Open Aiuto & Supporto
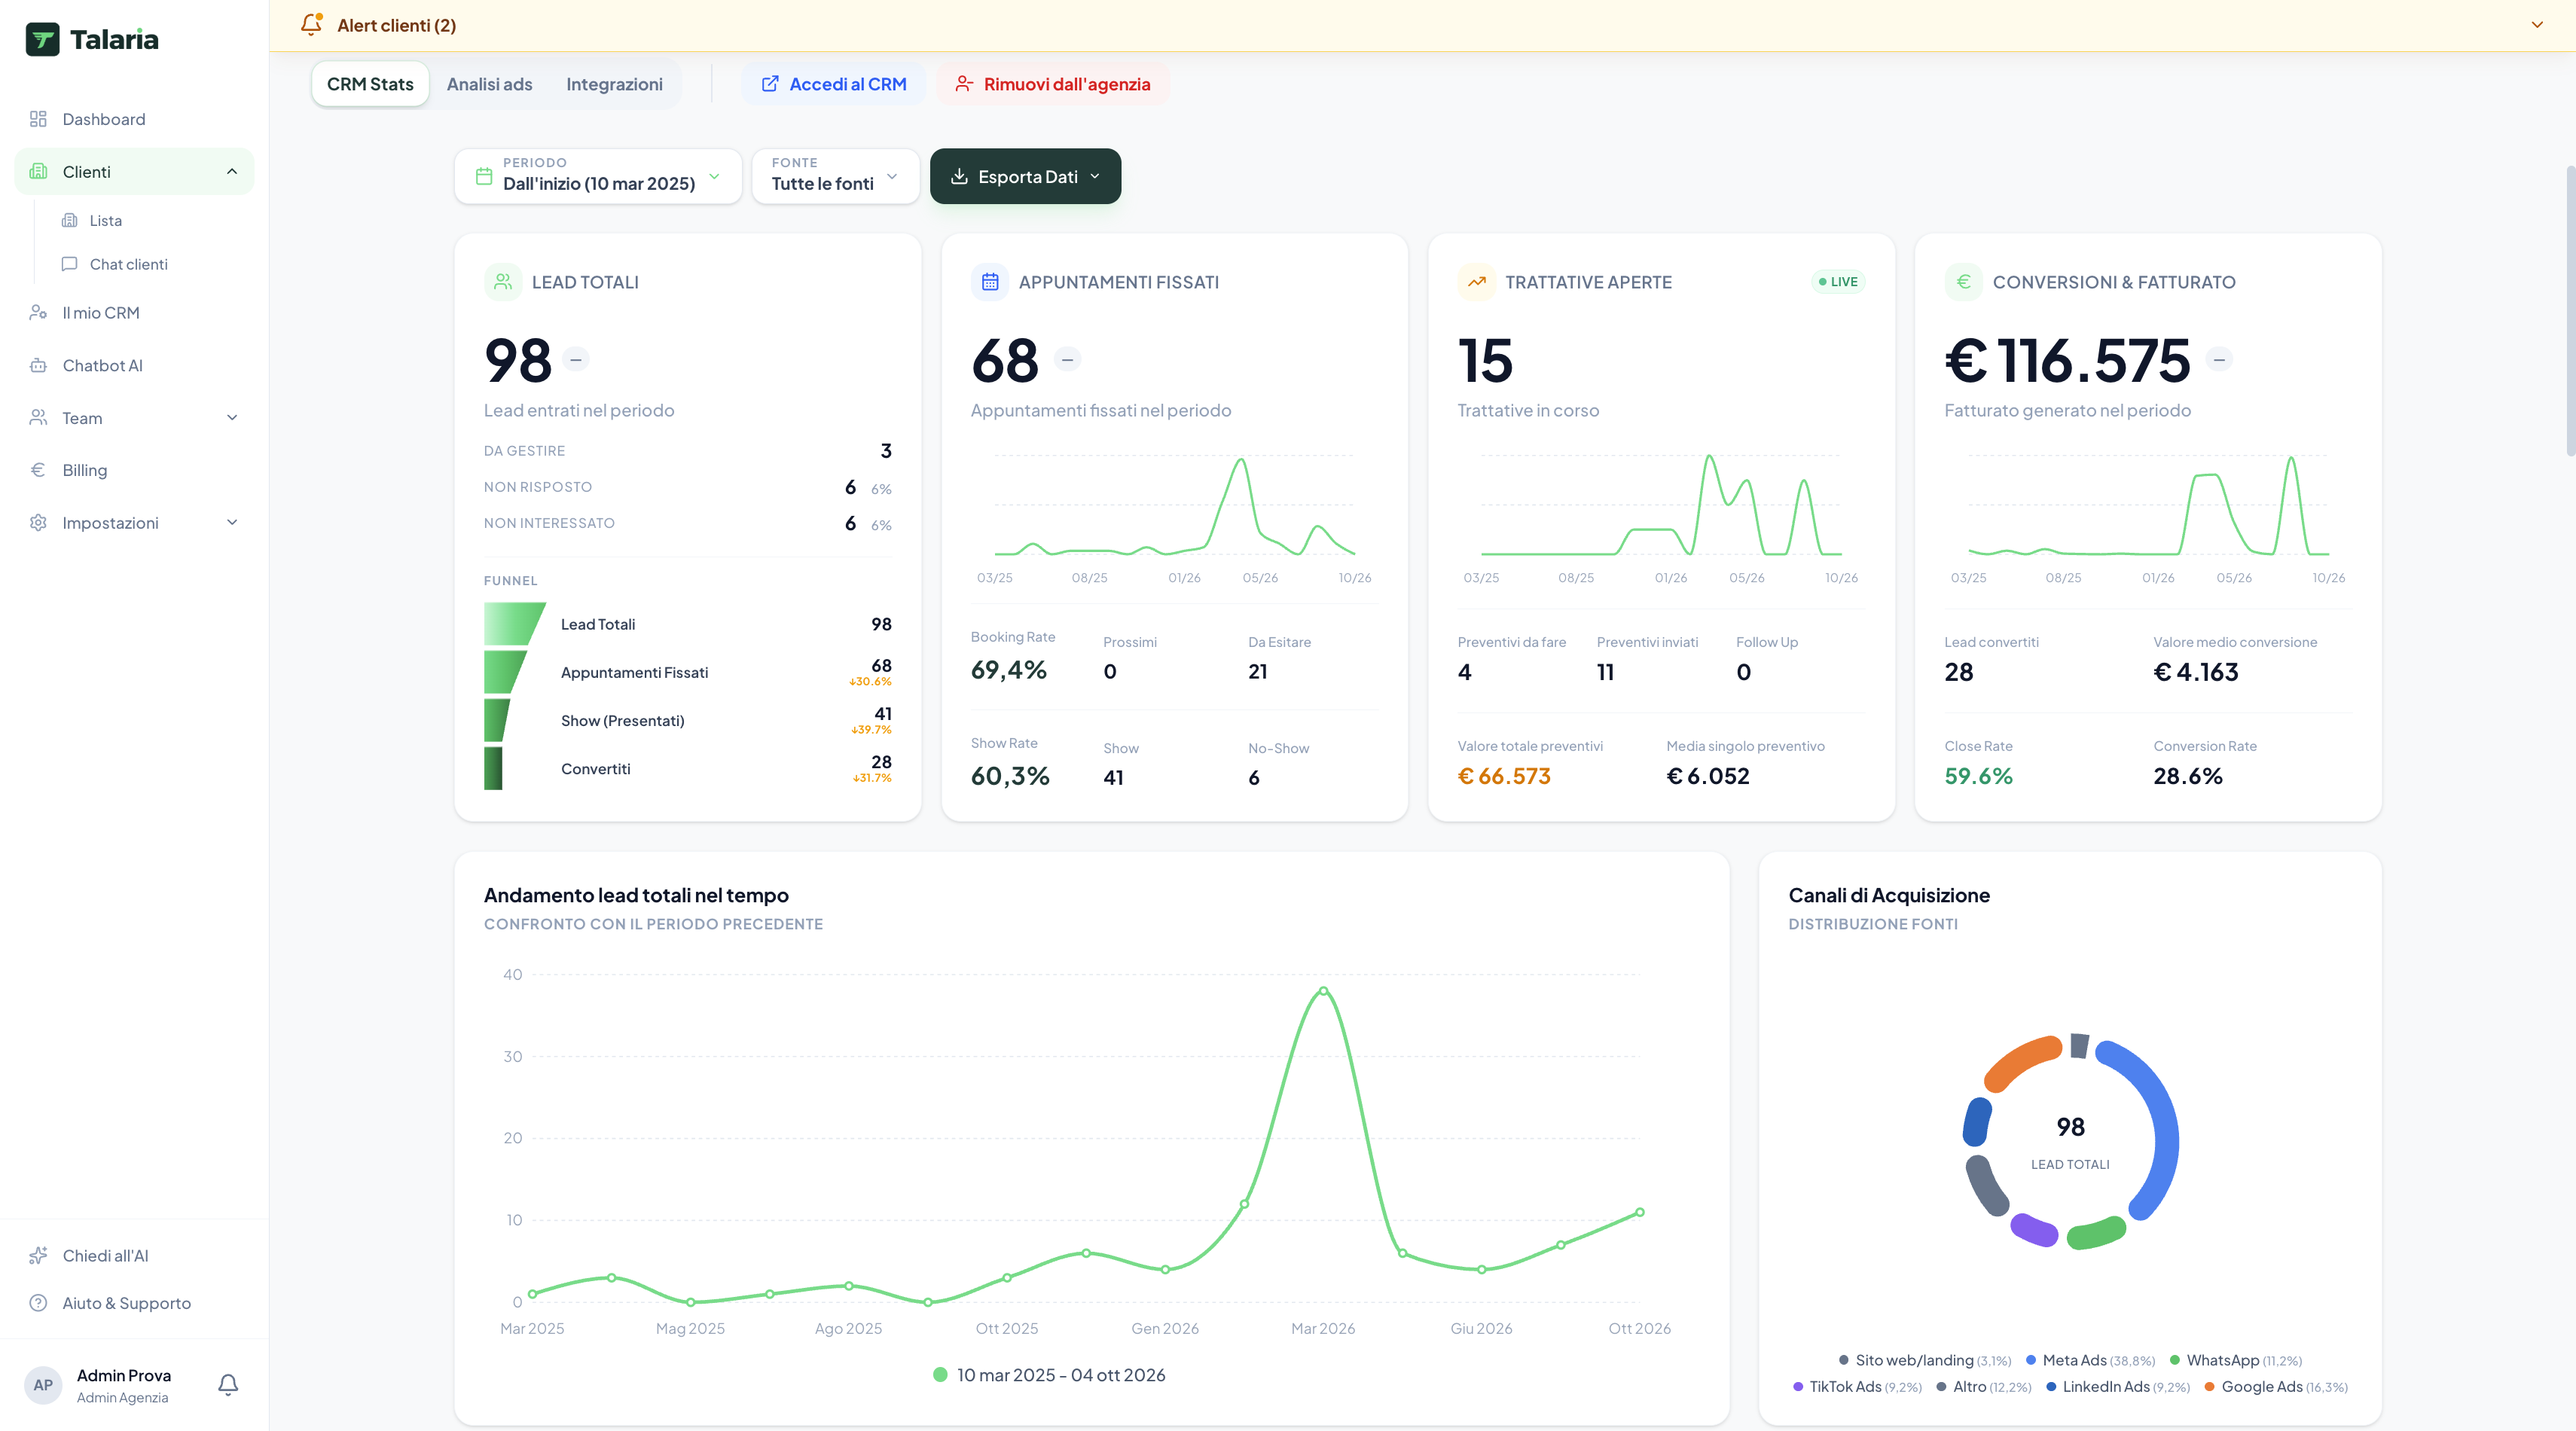This screenshot has width=2576, height=1431. click(134, 1303)
